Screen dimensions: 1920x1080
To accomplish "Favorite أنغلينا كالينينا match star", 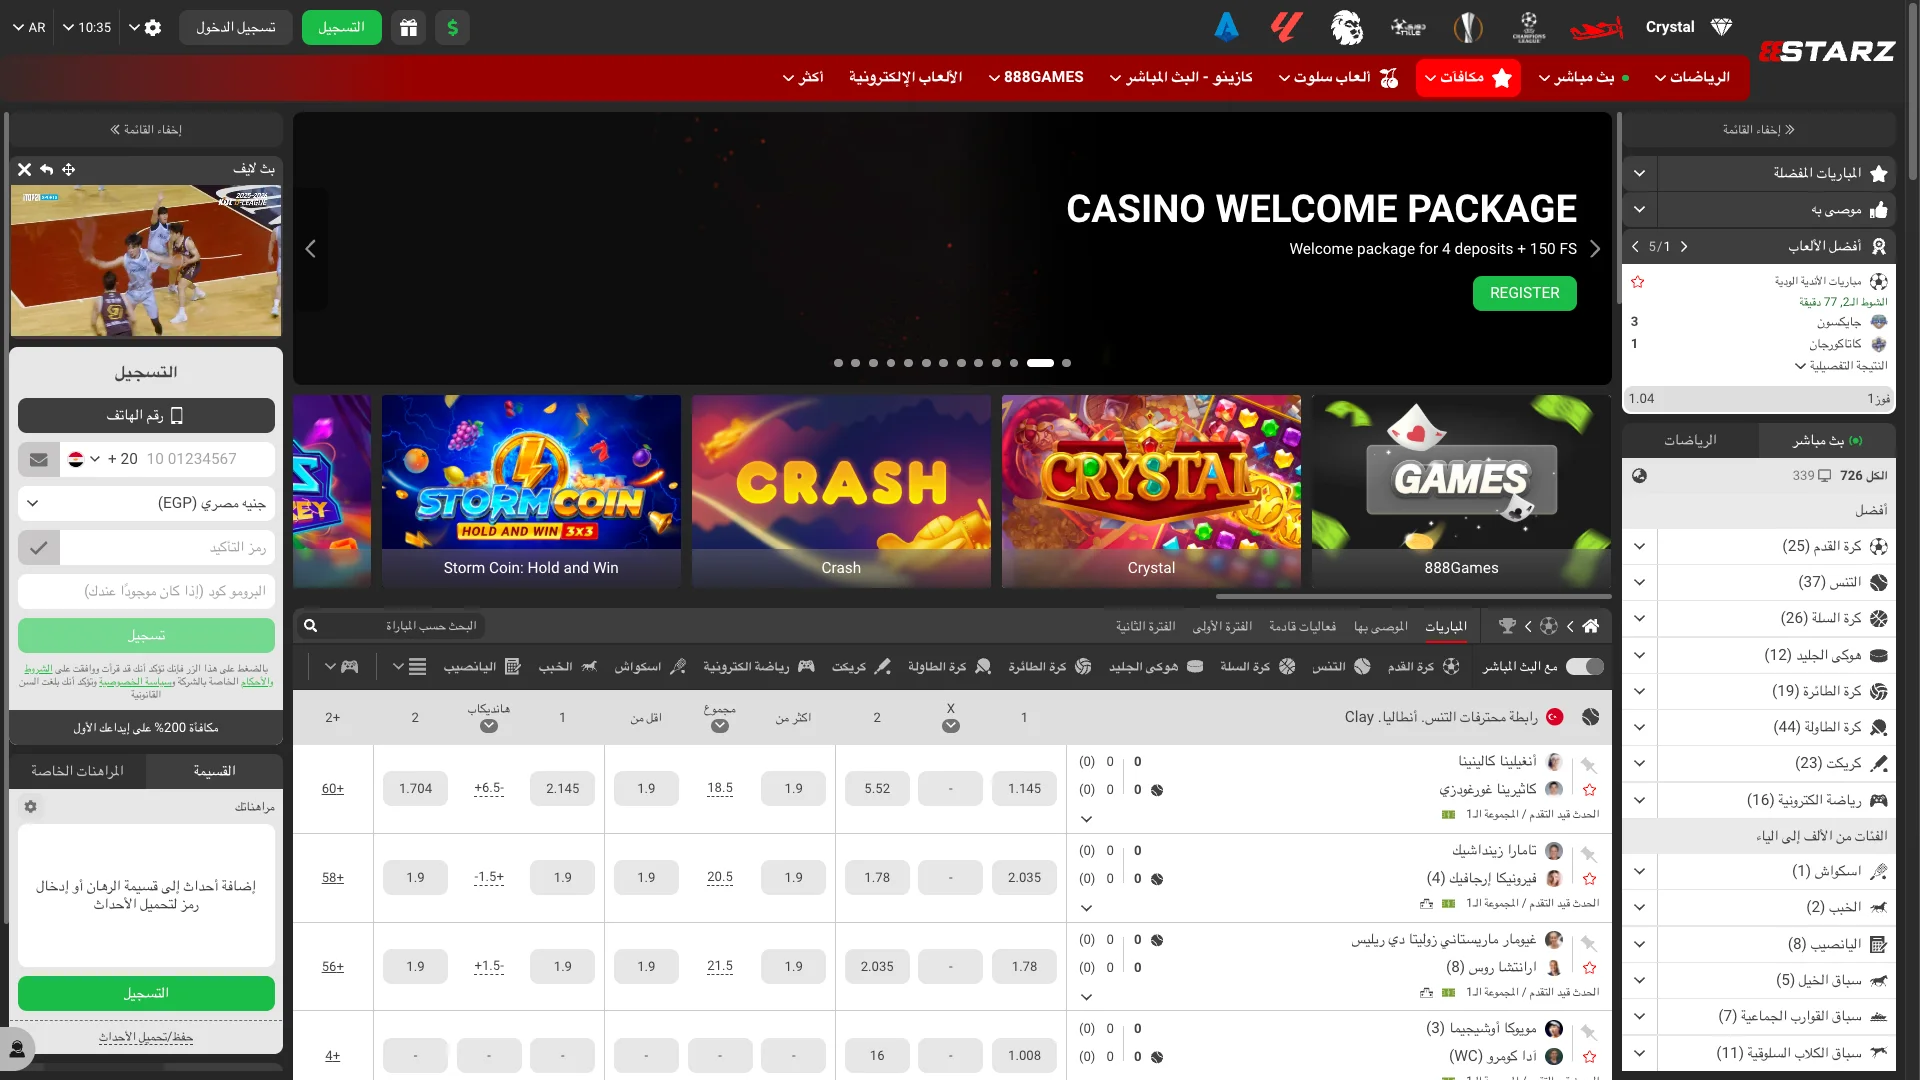I will click(x=1590, y=790).
